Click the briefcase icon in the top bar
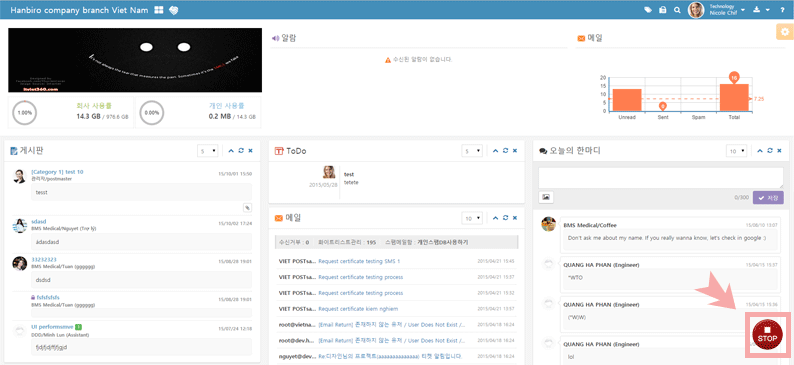The image size is (794, 365). tap(662, 10)
